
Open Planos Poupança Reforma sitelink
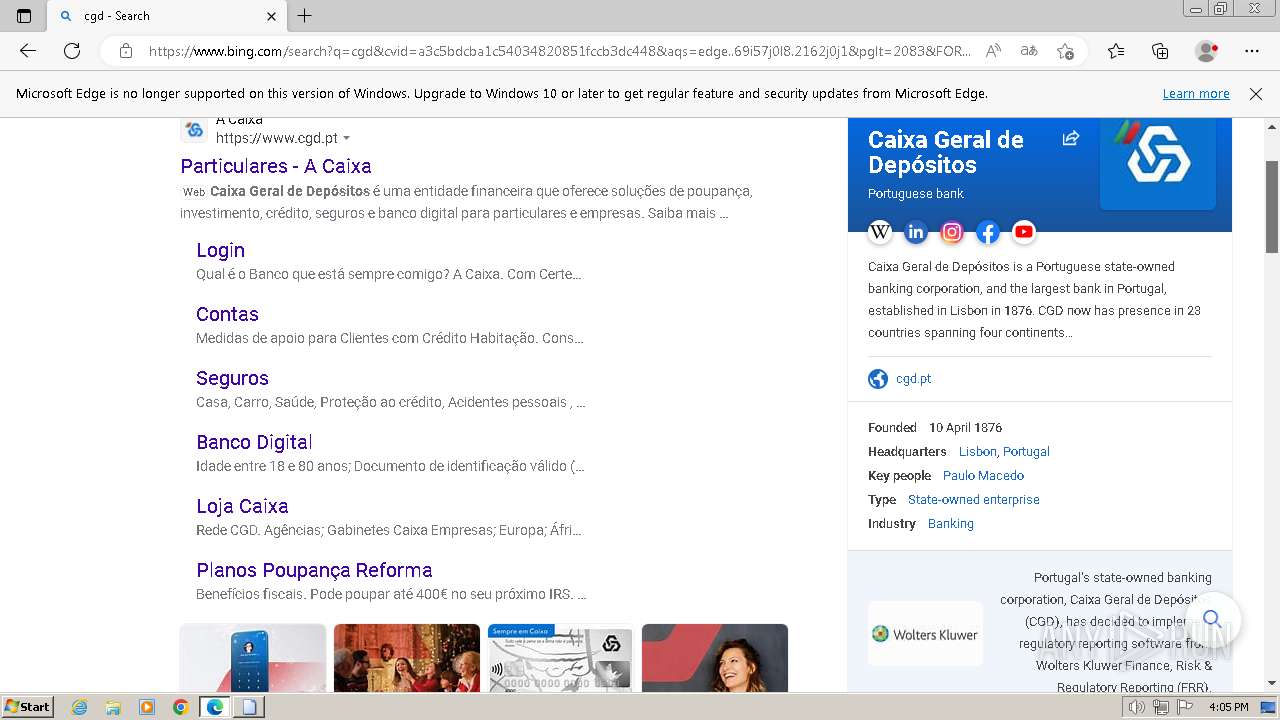tap(314, 570)
